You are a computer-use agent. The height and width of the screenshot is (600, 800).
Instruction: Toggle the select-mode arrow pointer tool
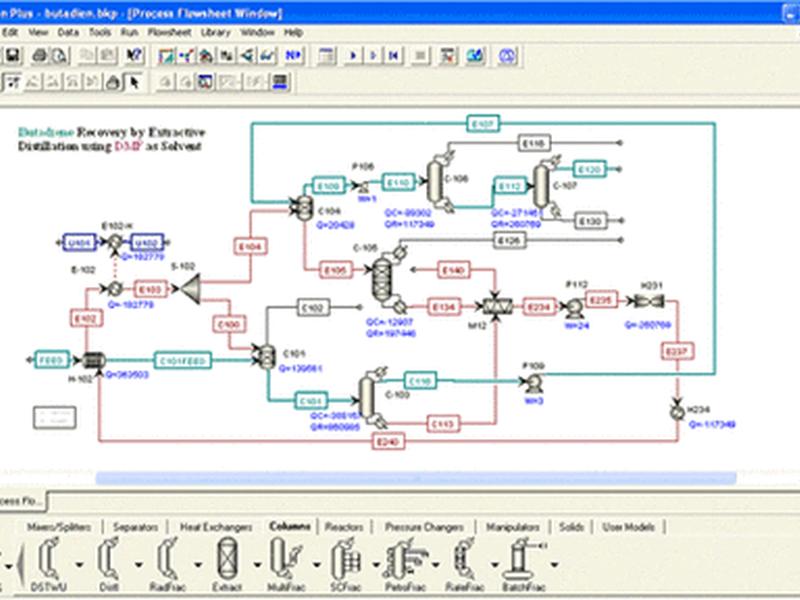(134, 82)
